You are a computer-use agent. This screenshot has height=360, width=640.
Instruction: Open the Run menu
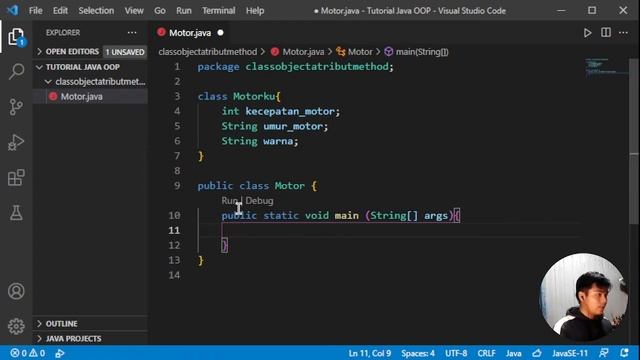184,11
